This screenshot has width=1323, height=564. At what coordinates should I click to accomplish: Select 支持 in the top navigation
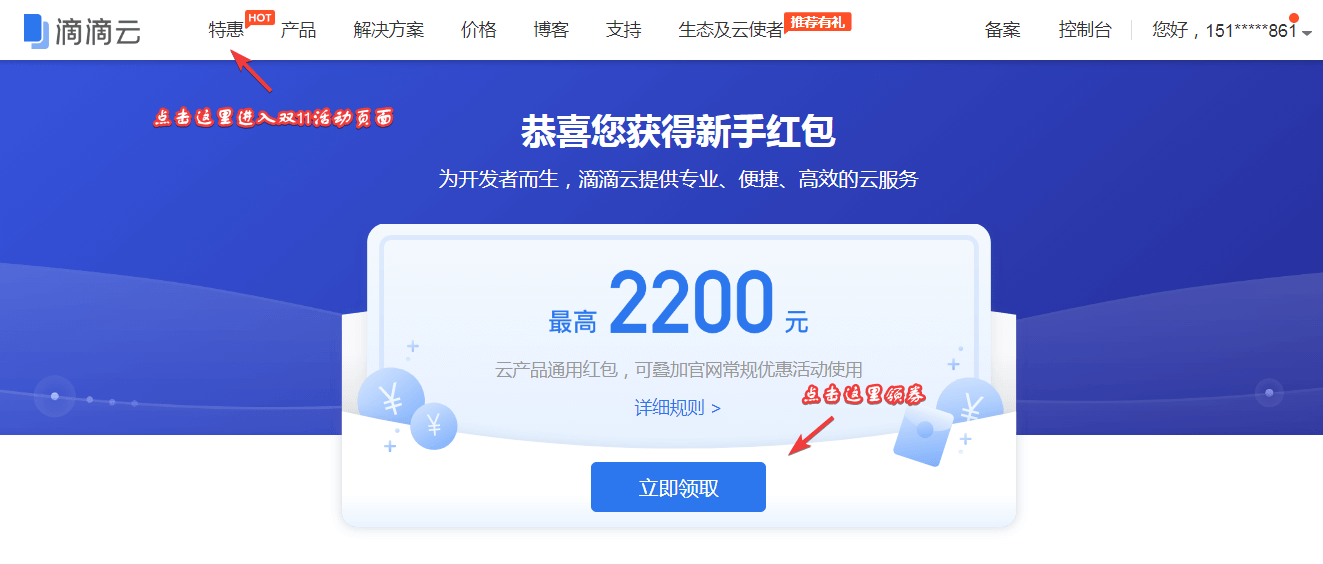click(x=624, y=30)
